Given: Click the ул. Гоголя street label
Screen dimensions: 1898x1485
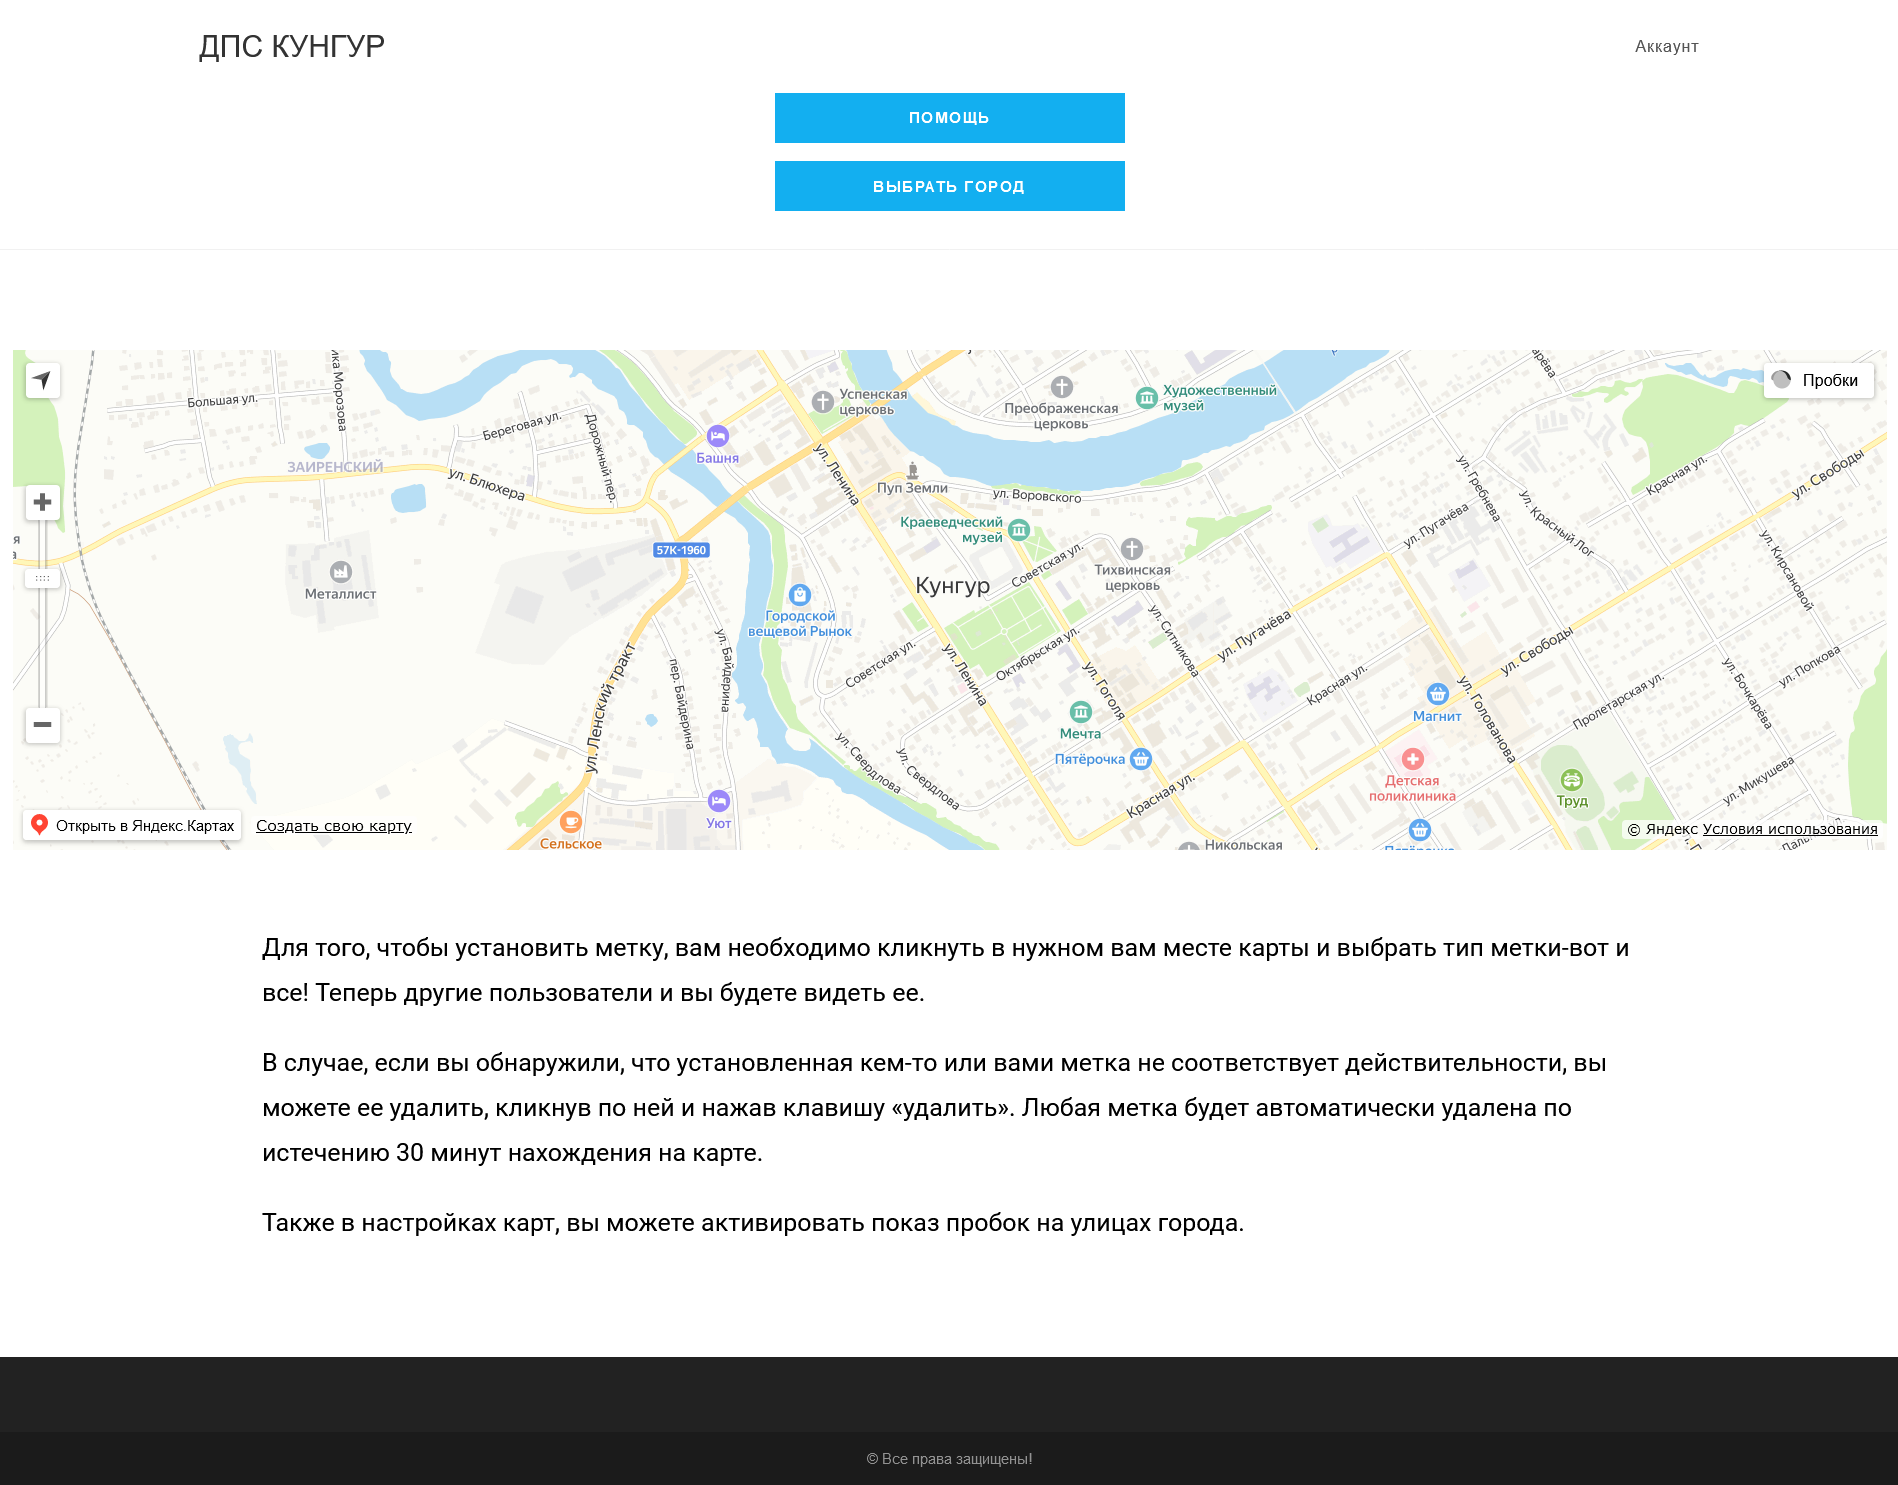Looking at the screenshot, I should click(x=1104, y=690).
